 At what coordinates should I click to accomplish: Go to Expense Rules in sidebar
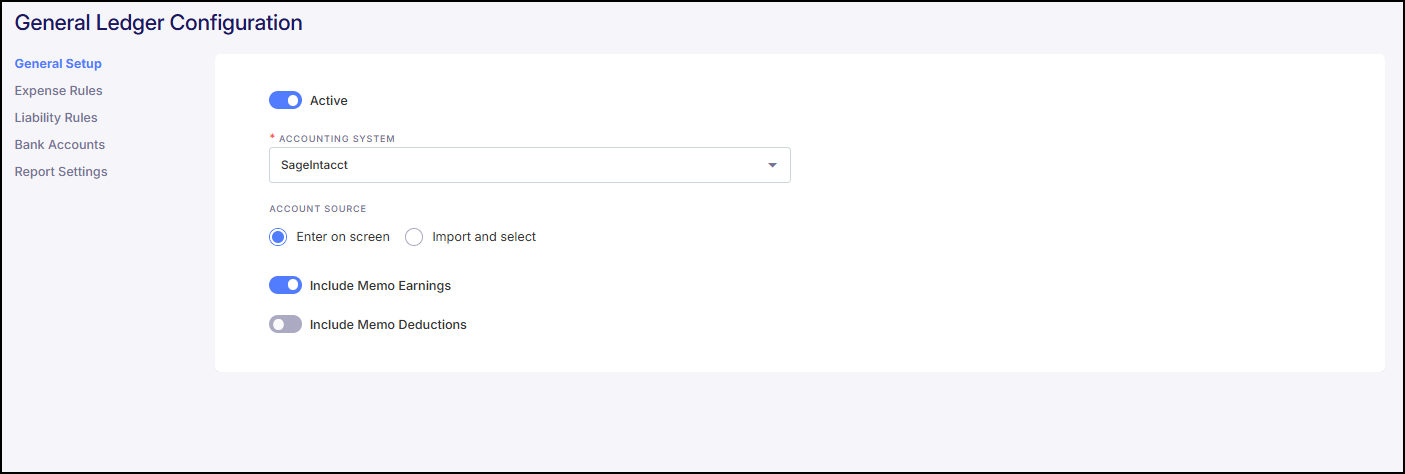tap(58, 91)
